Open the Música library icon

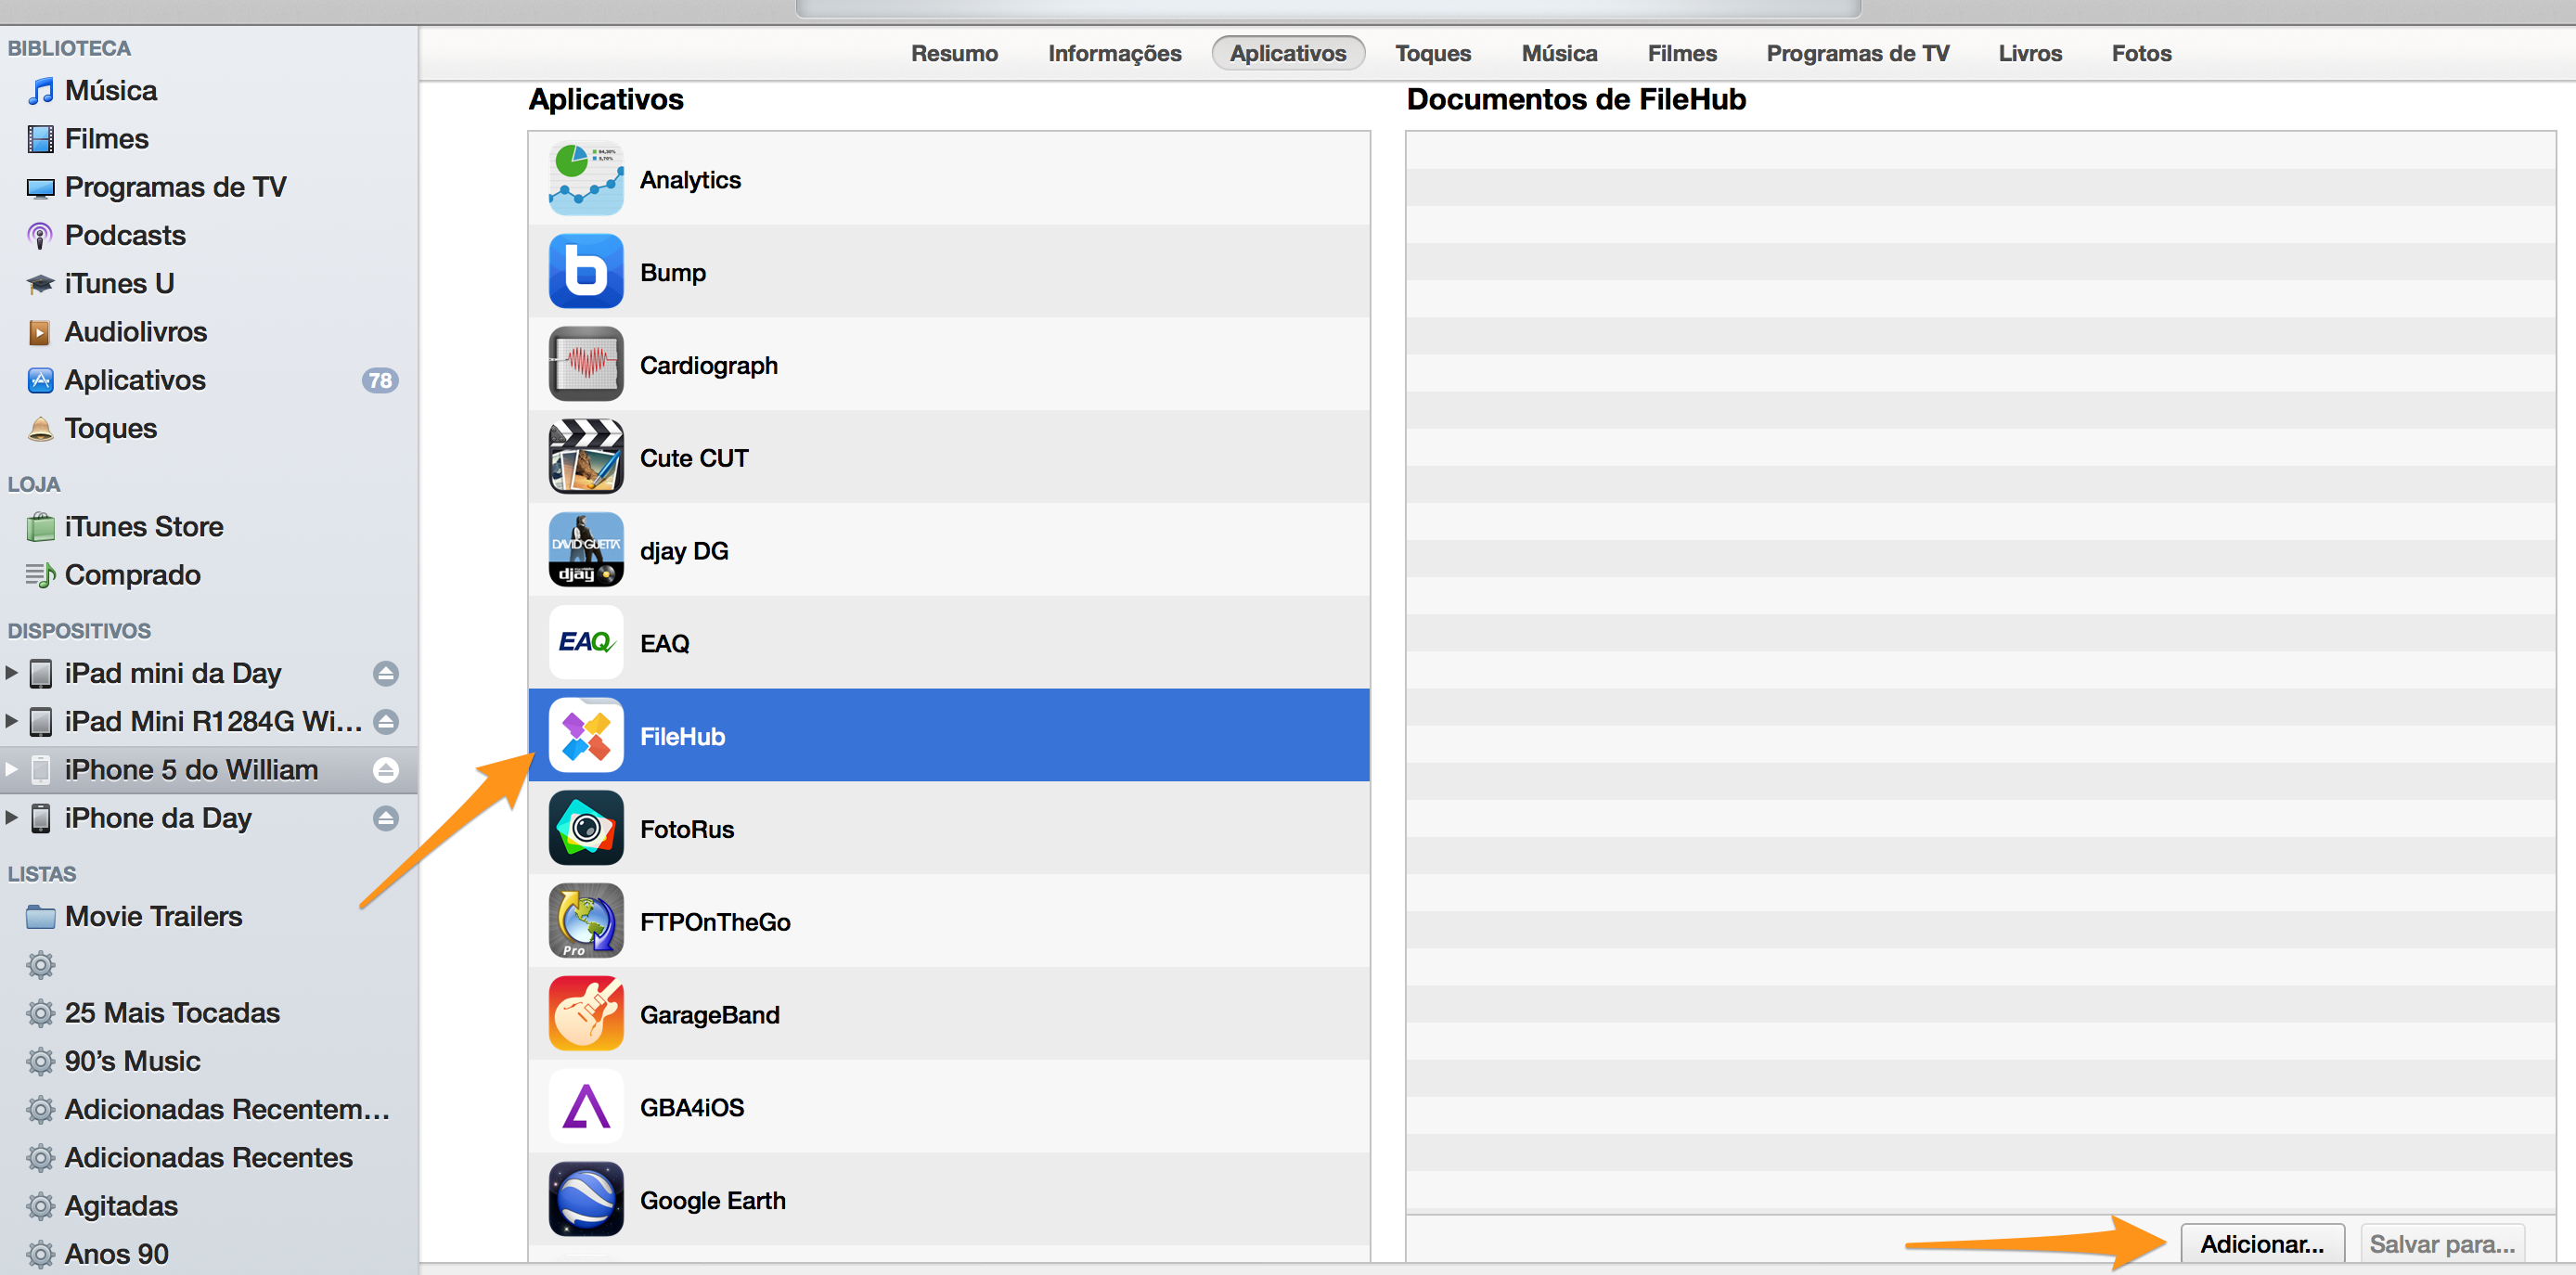click(40, 91)
